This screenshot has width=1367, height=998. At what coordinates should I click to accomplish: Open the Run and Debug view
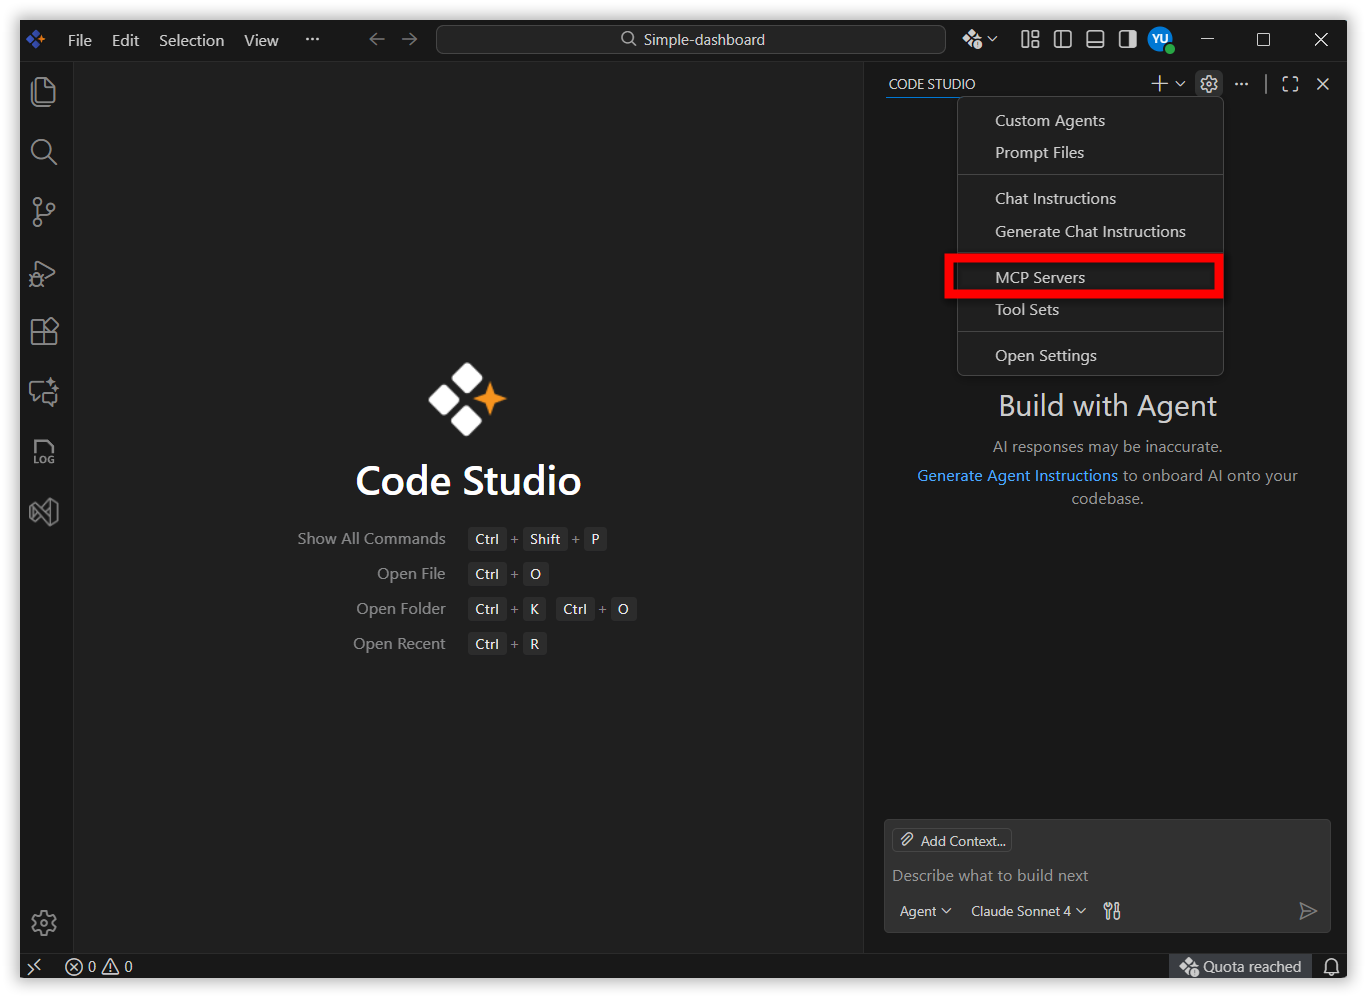point(44,272)
